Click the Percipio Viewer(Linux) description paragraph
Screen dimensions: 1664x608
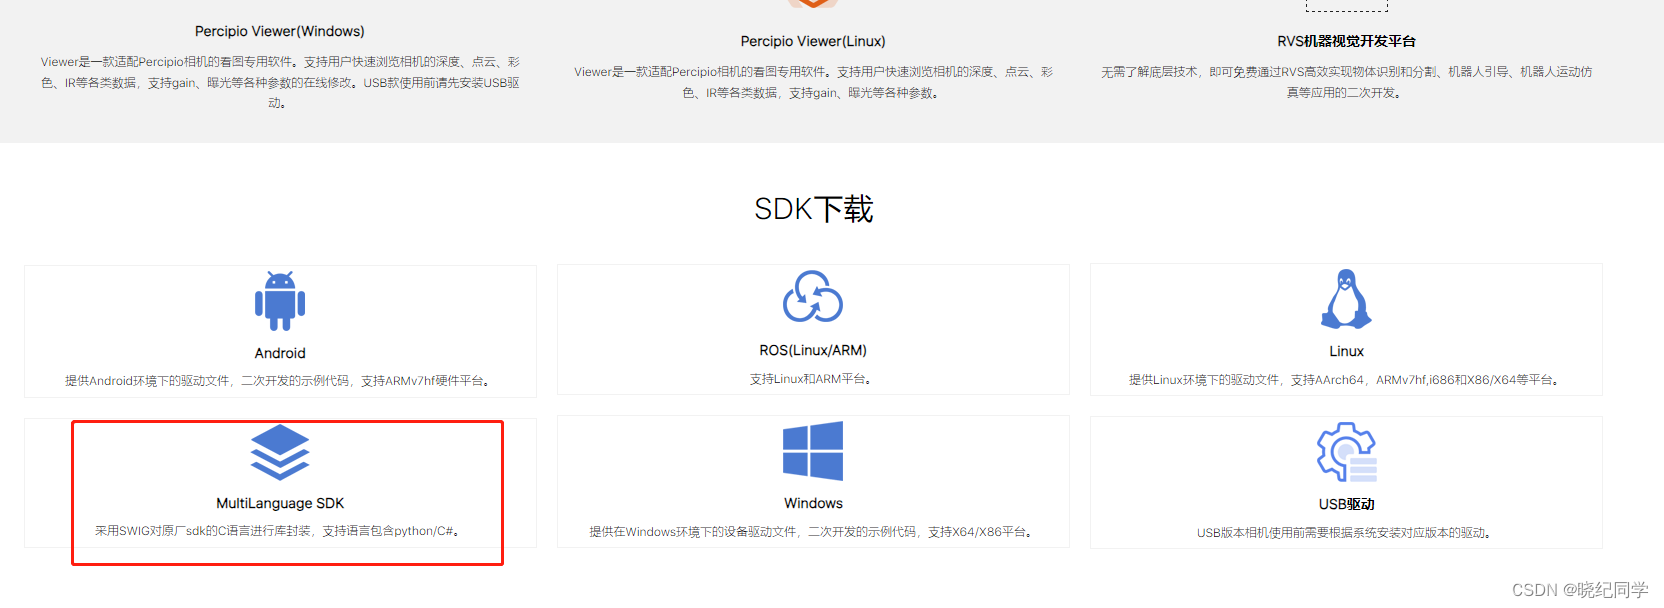click(x=813, y=82)
